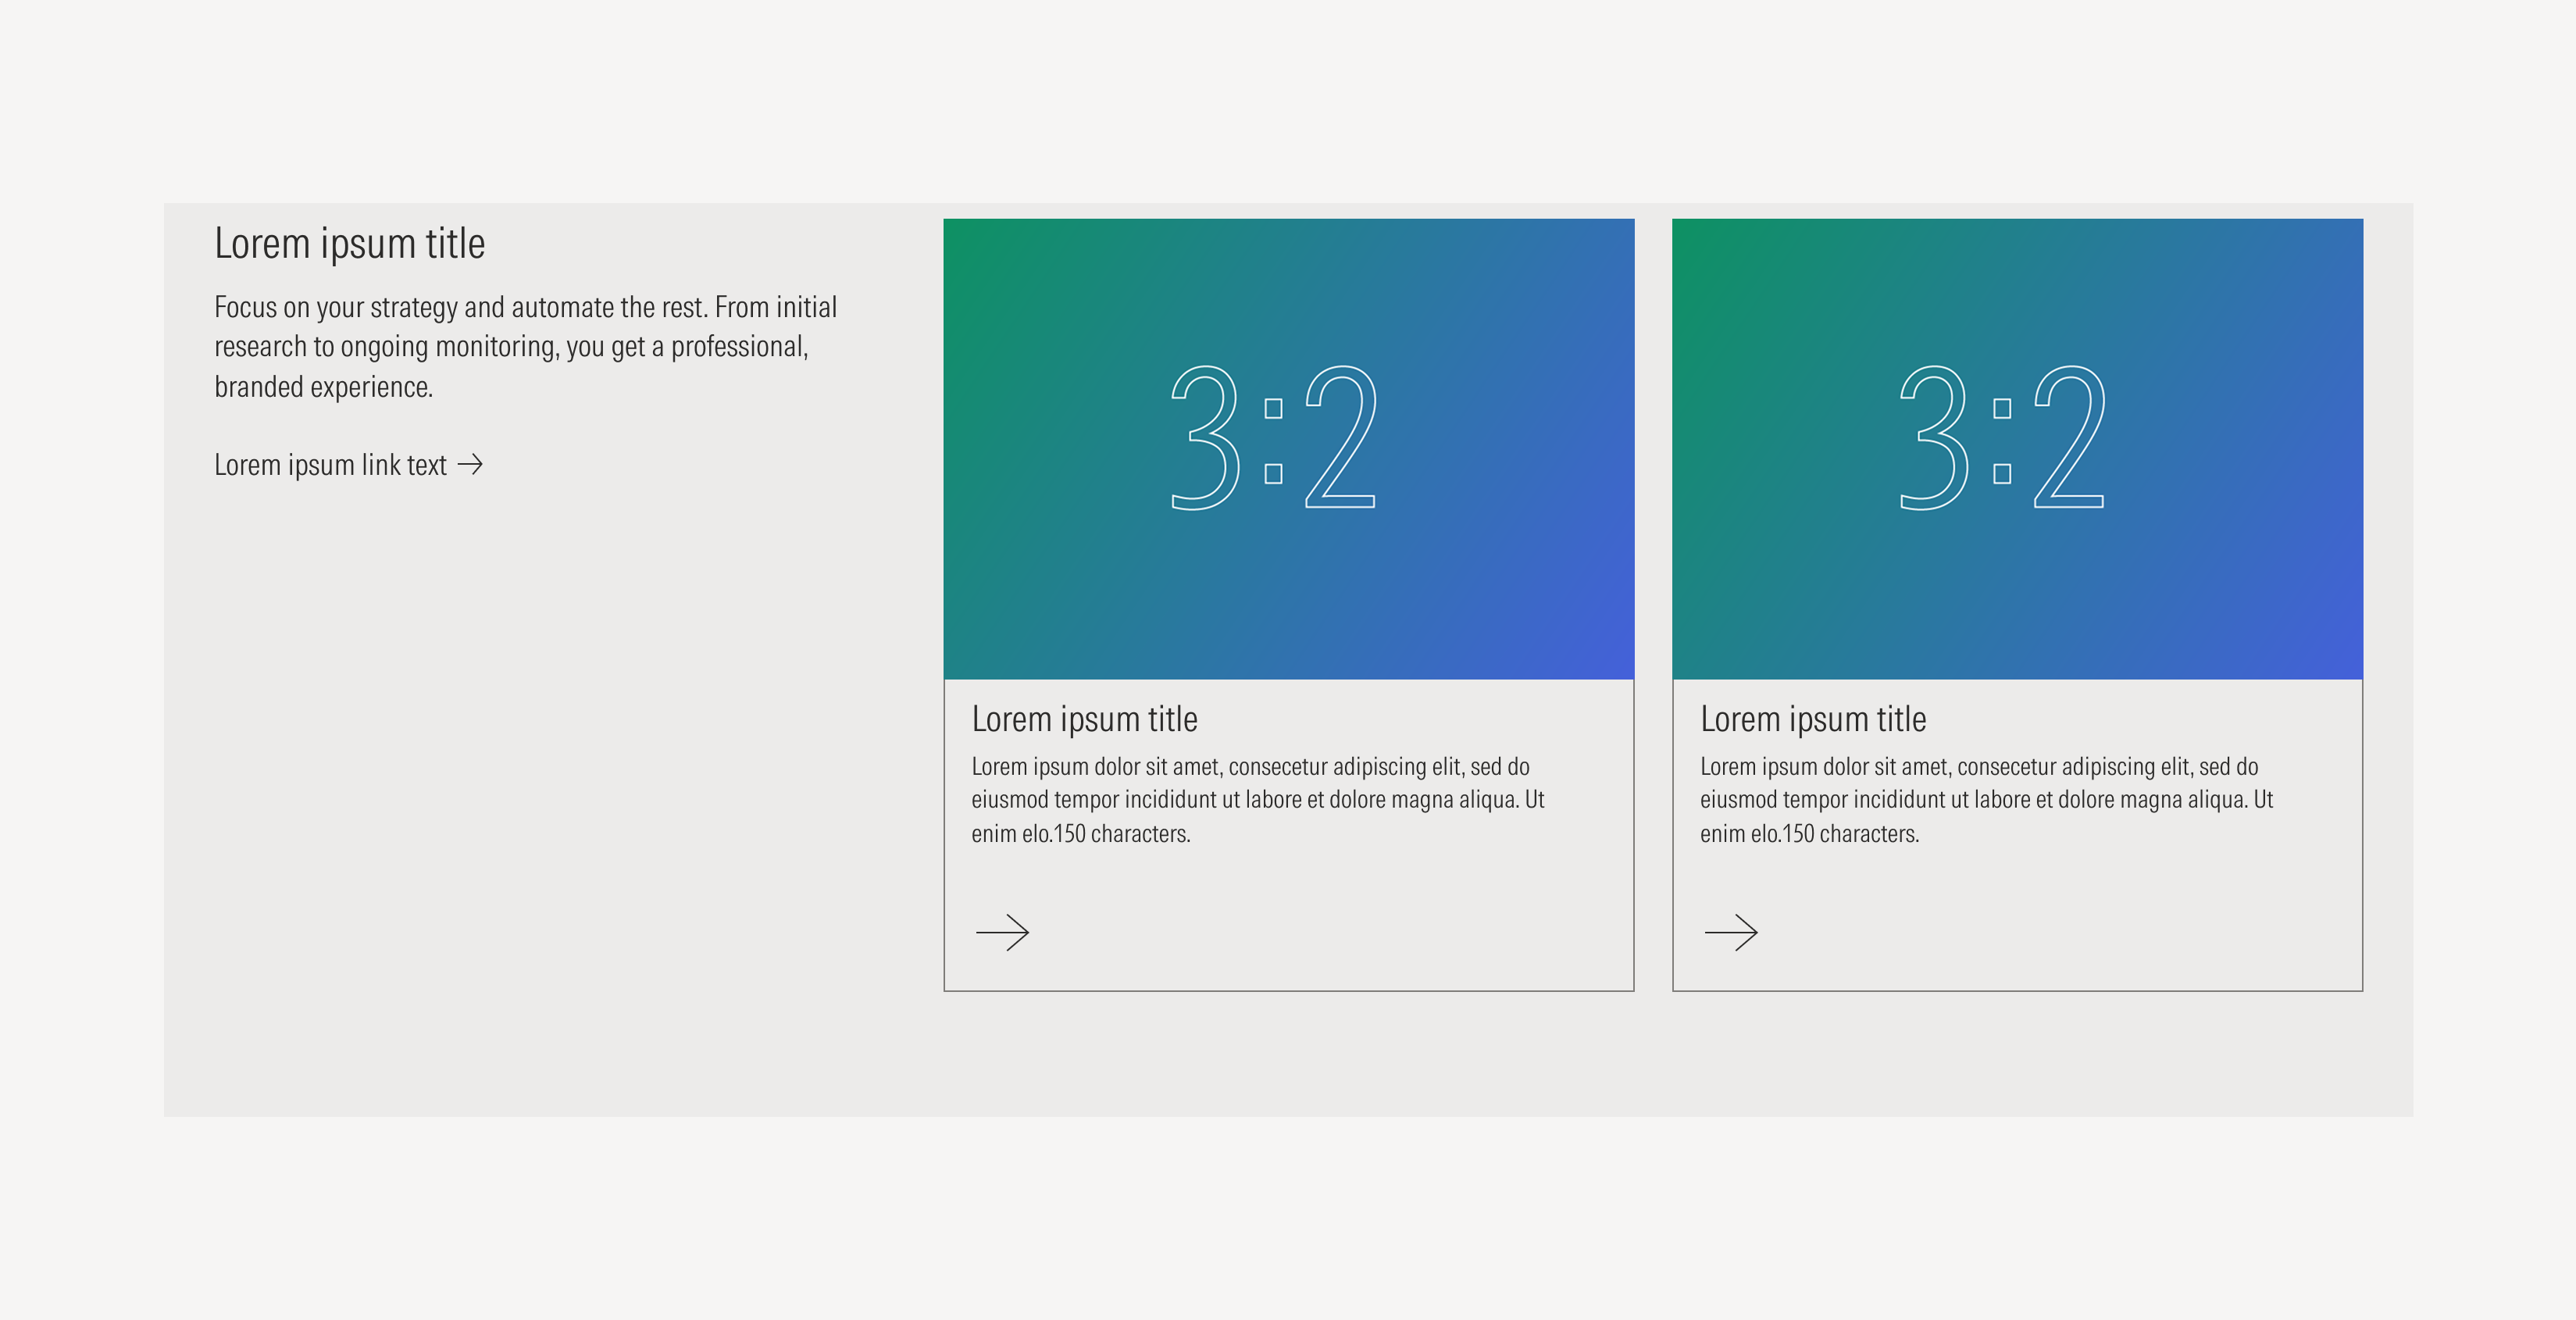Click the 'Focus on your strategy' intro paragraph

point(524,347)
